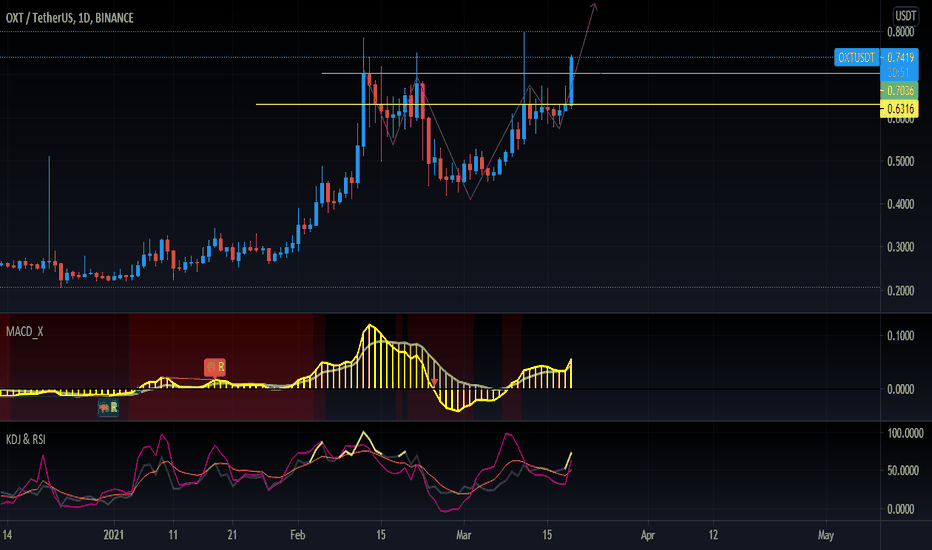Select the green horizontal resistance line
932x550 pixels.
point(600,74)
